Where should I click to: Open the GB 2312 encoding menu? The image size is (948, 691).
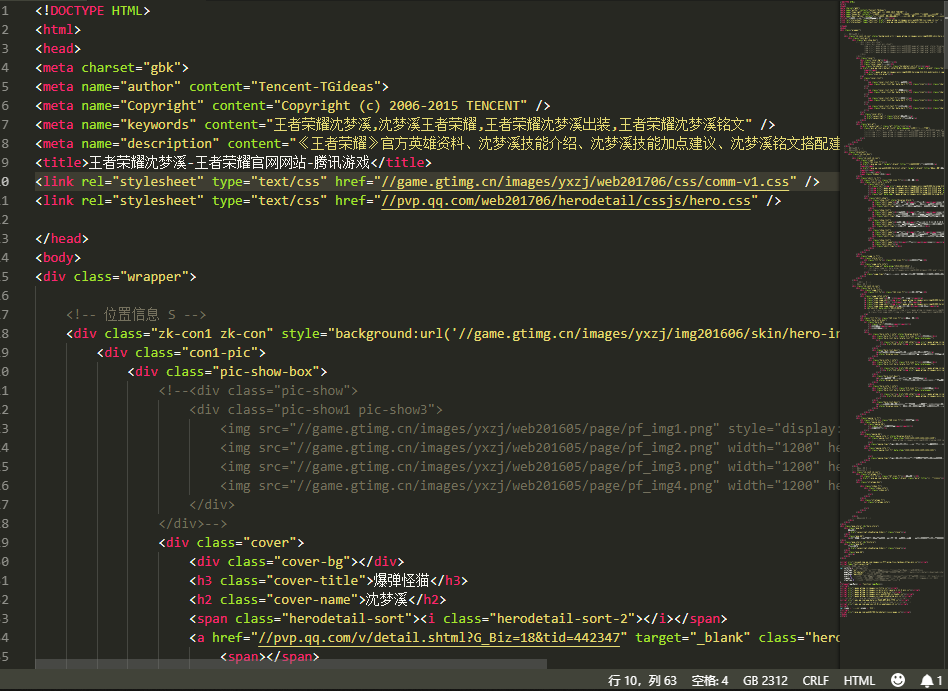tap(765, 680)
